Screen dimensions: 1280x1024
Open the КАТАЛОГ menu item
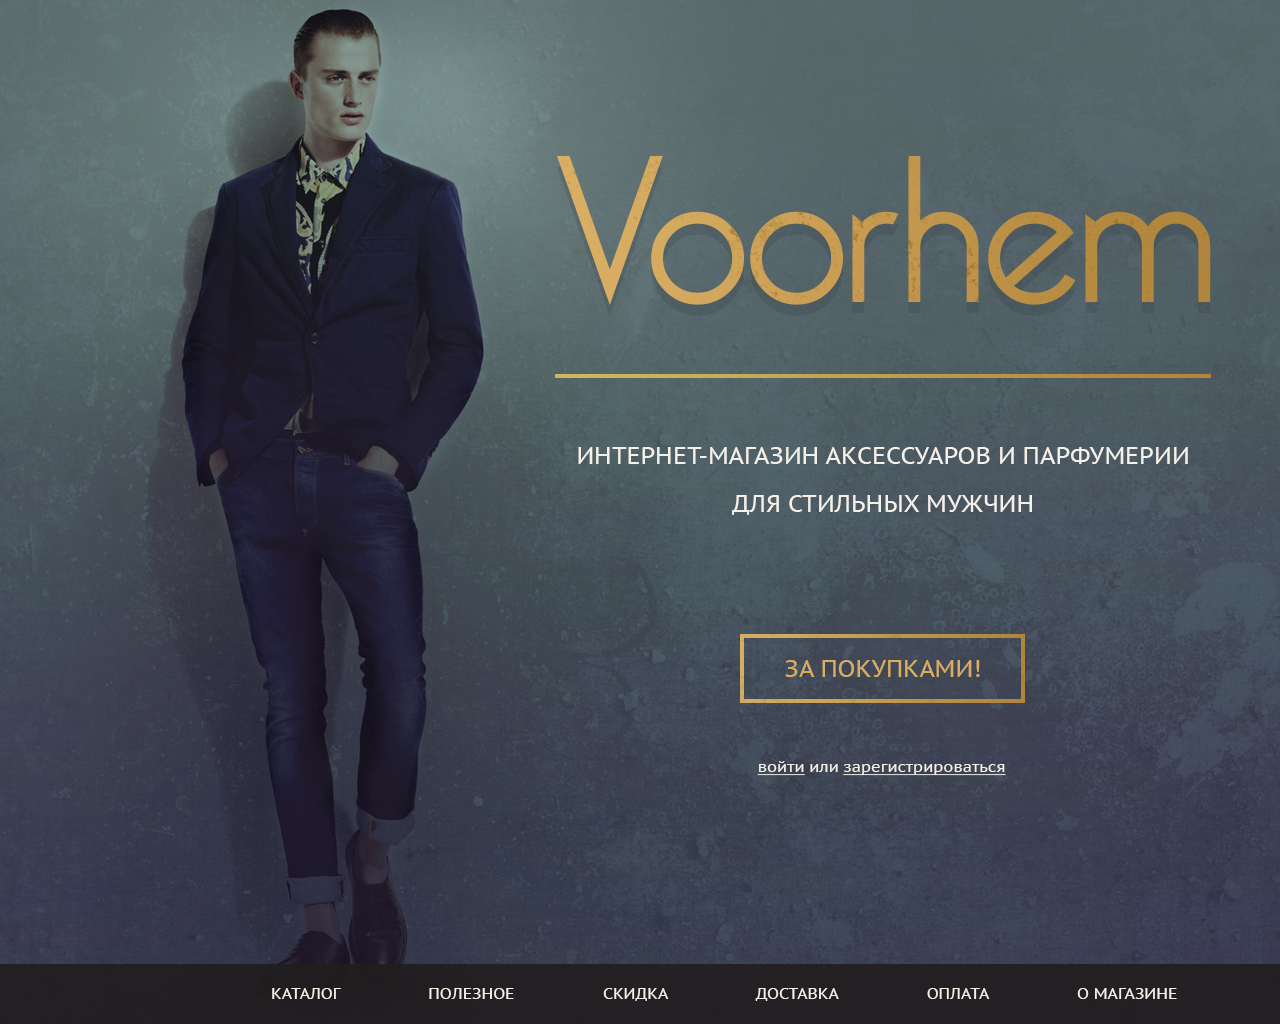click(306, 993)
